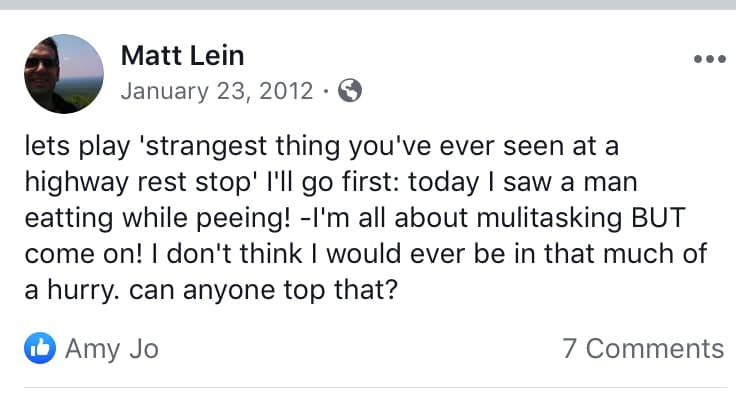This screenshot has height=400, width=736.
Task: Open the three-dot post options menu
Action: [x=710, y=59]
